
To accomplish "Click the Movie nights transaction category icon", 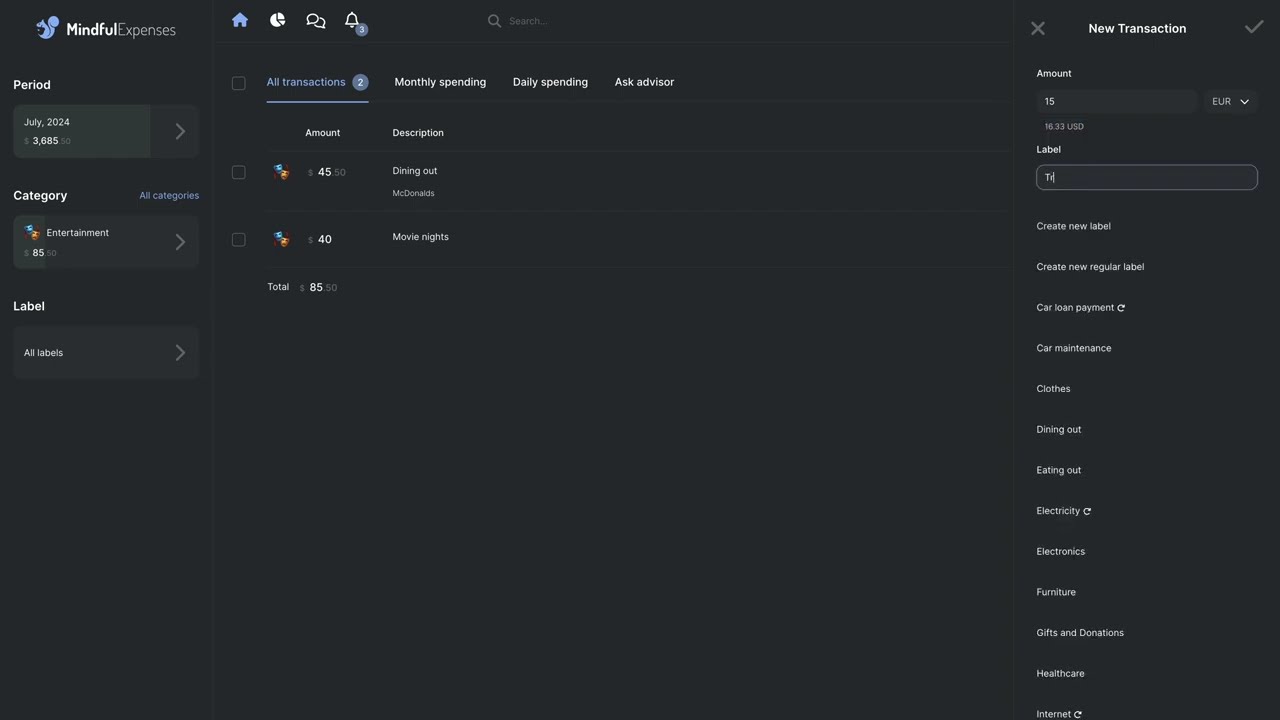I will [x=281, y=239].
